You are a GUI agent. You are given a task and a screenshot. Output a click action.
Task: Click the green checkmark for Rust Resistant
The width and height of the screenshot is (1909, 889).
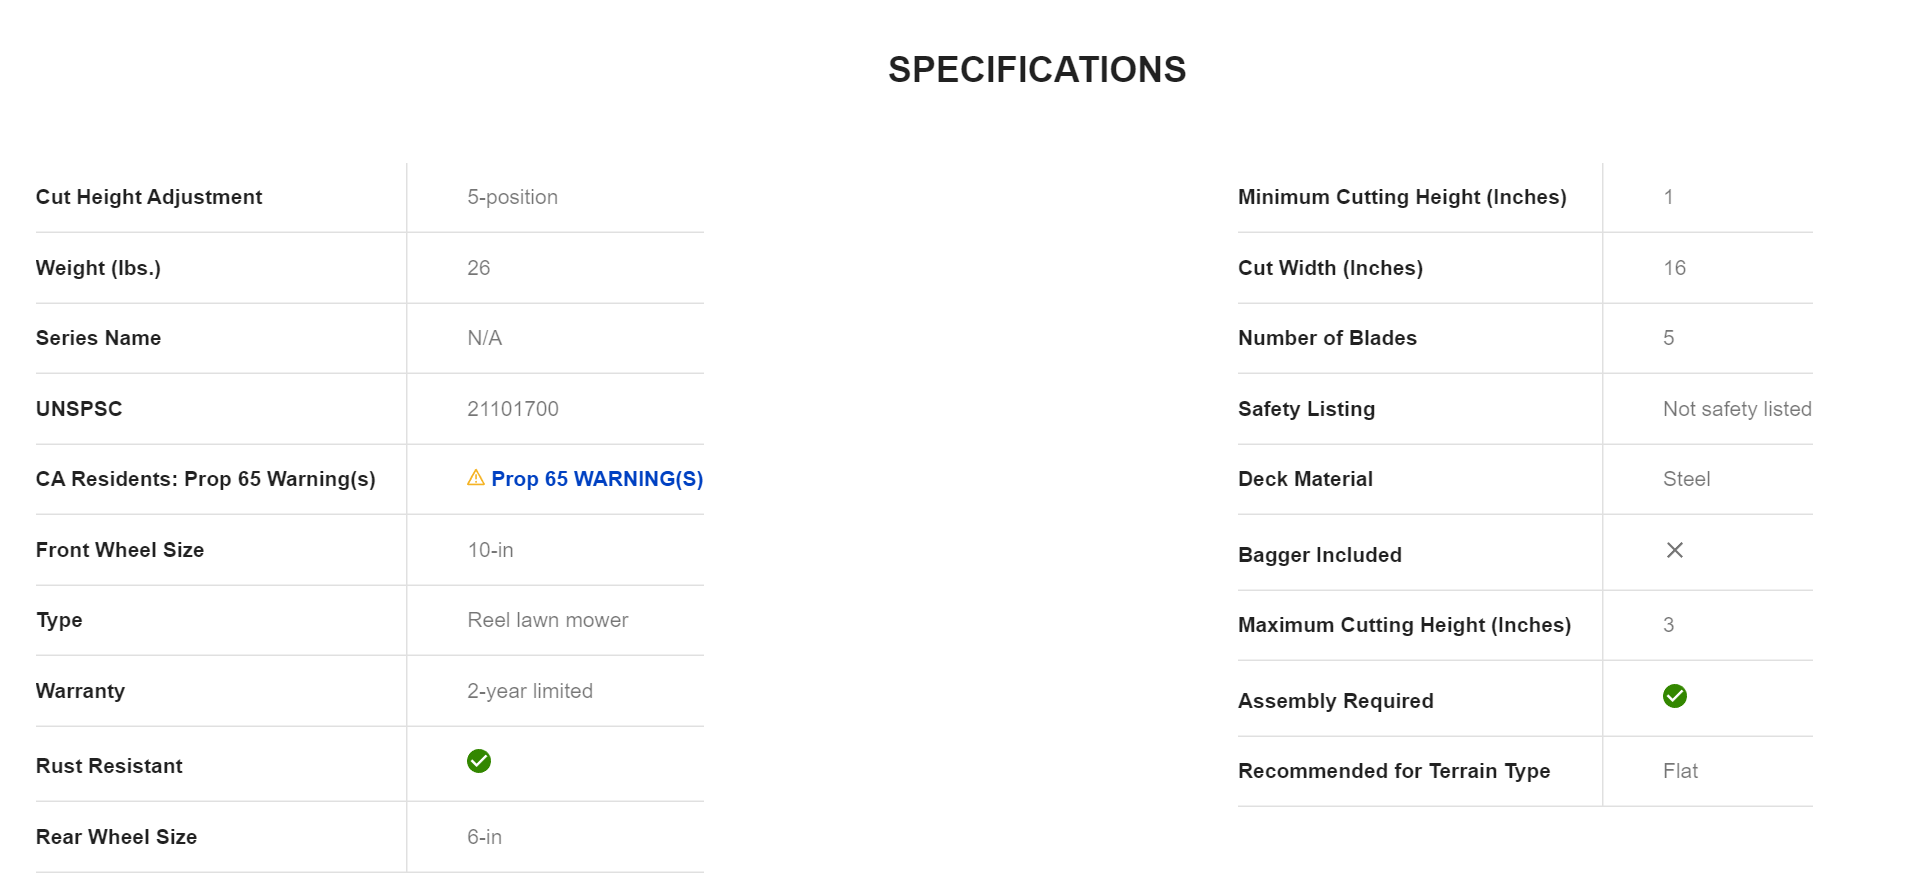pyautogui.click(x=479, y=761)
